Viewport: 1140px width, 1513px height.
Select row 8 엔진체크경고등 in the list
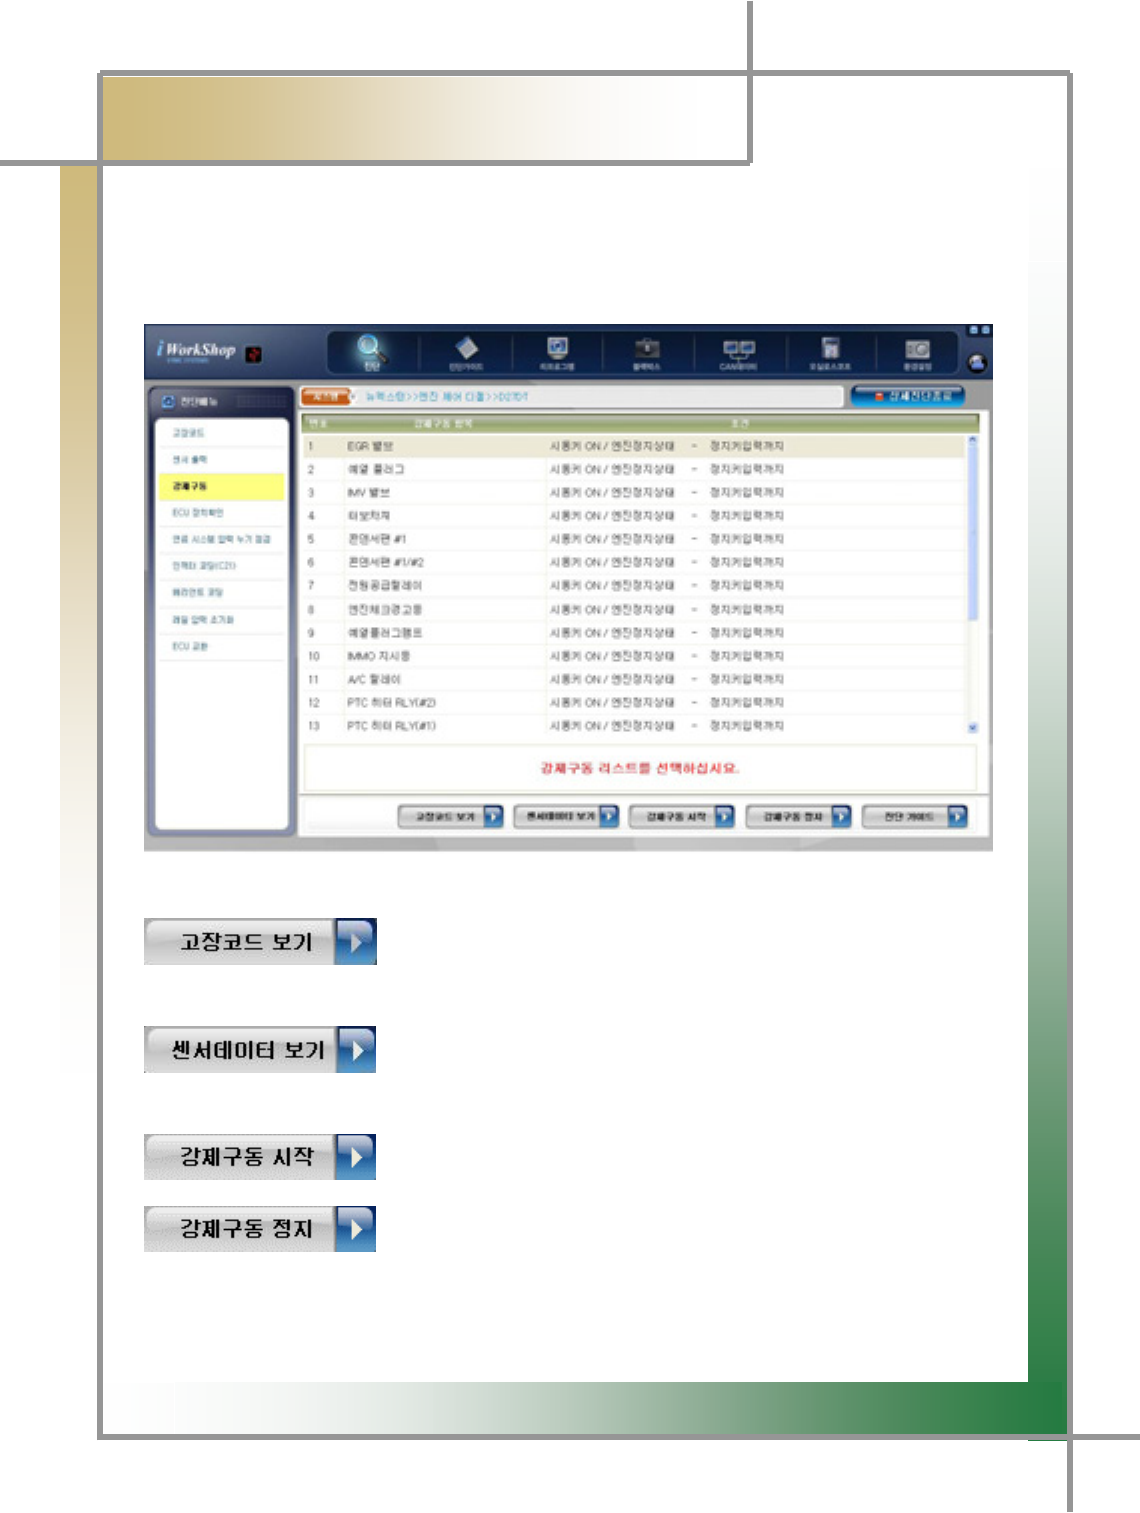click(634, 609)
